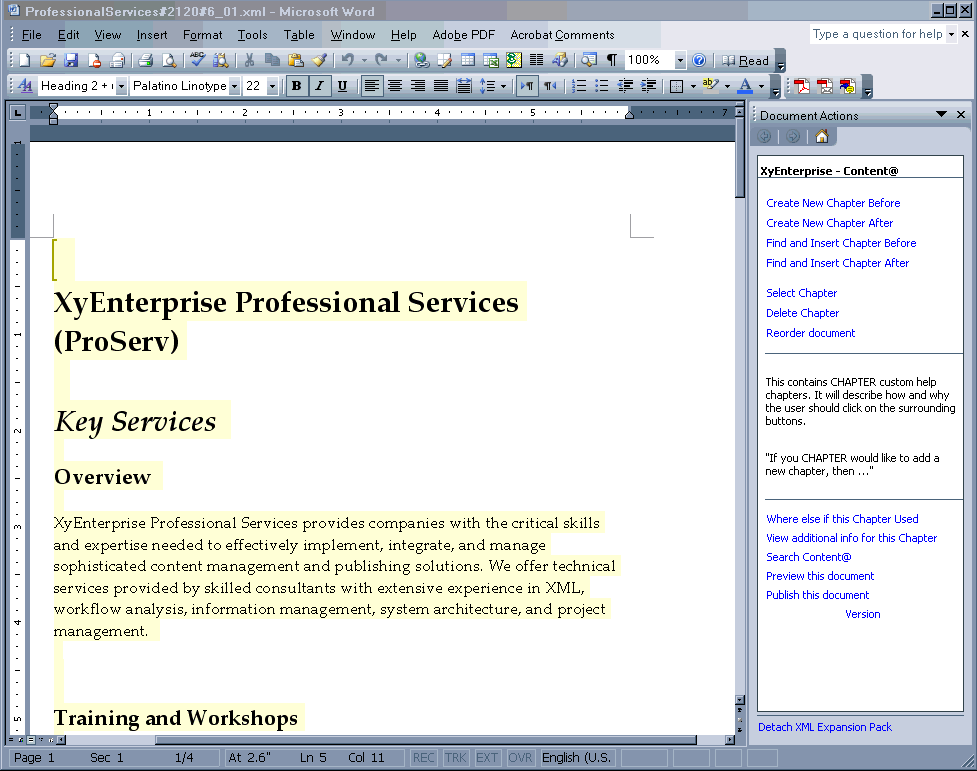977x771 pixels.
Task: Open the Document Actions pane menu arrow
Action: pyautogui.click(x=941, y=115)
